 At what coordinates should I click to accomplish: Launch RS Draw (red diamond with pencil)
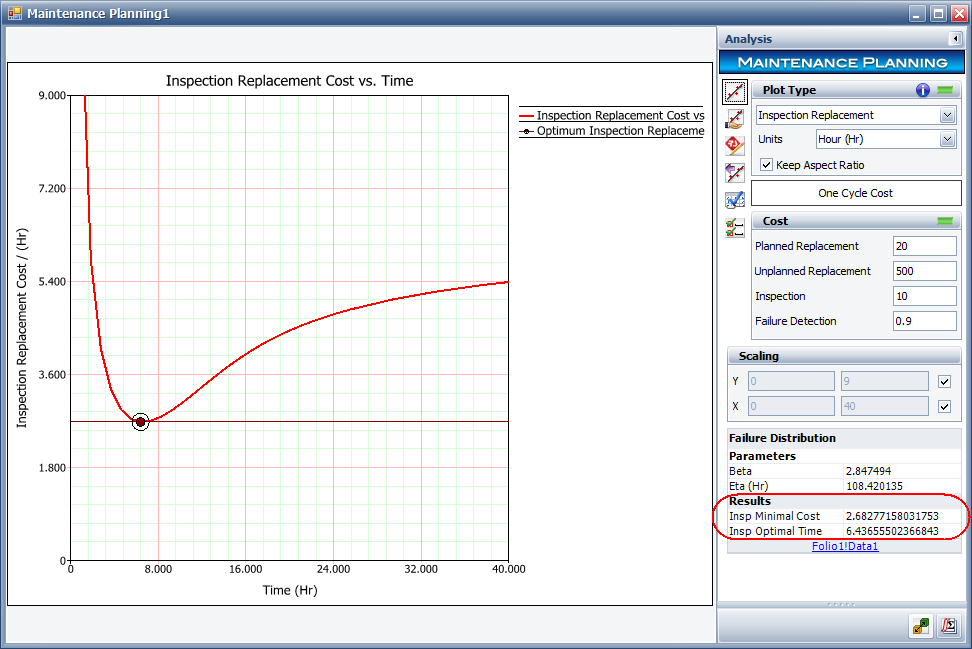click(735, 146)
